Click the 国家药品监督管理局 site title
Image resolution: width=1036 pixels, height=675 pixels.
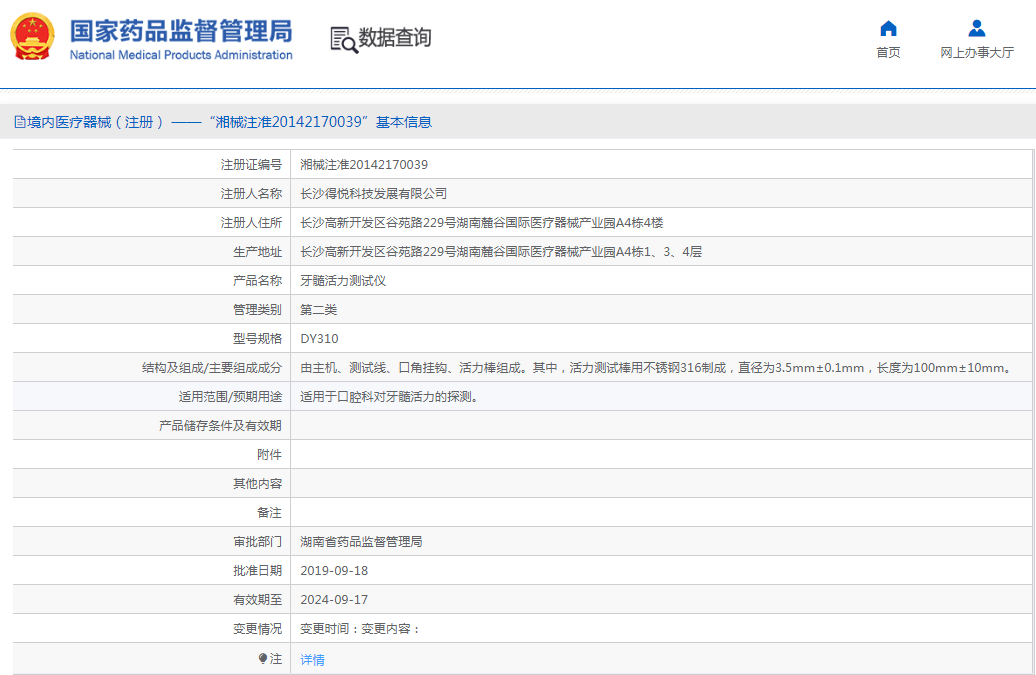click(180, 29)
